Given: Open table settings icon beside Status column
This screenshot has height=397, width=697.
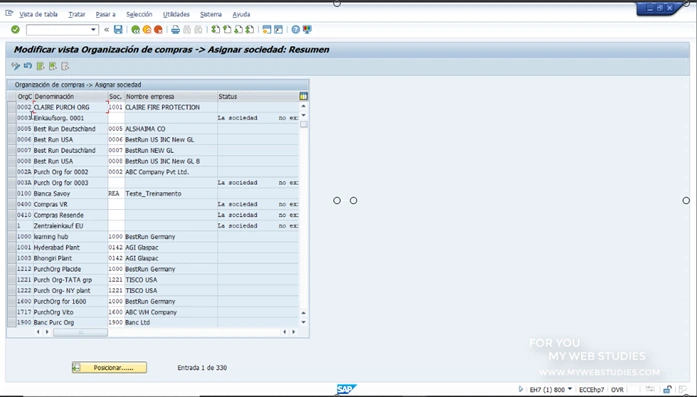Looking at the screenshot, I should pyautogui.click(x=304, y=96).
